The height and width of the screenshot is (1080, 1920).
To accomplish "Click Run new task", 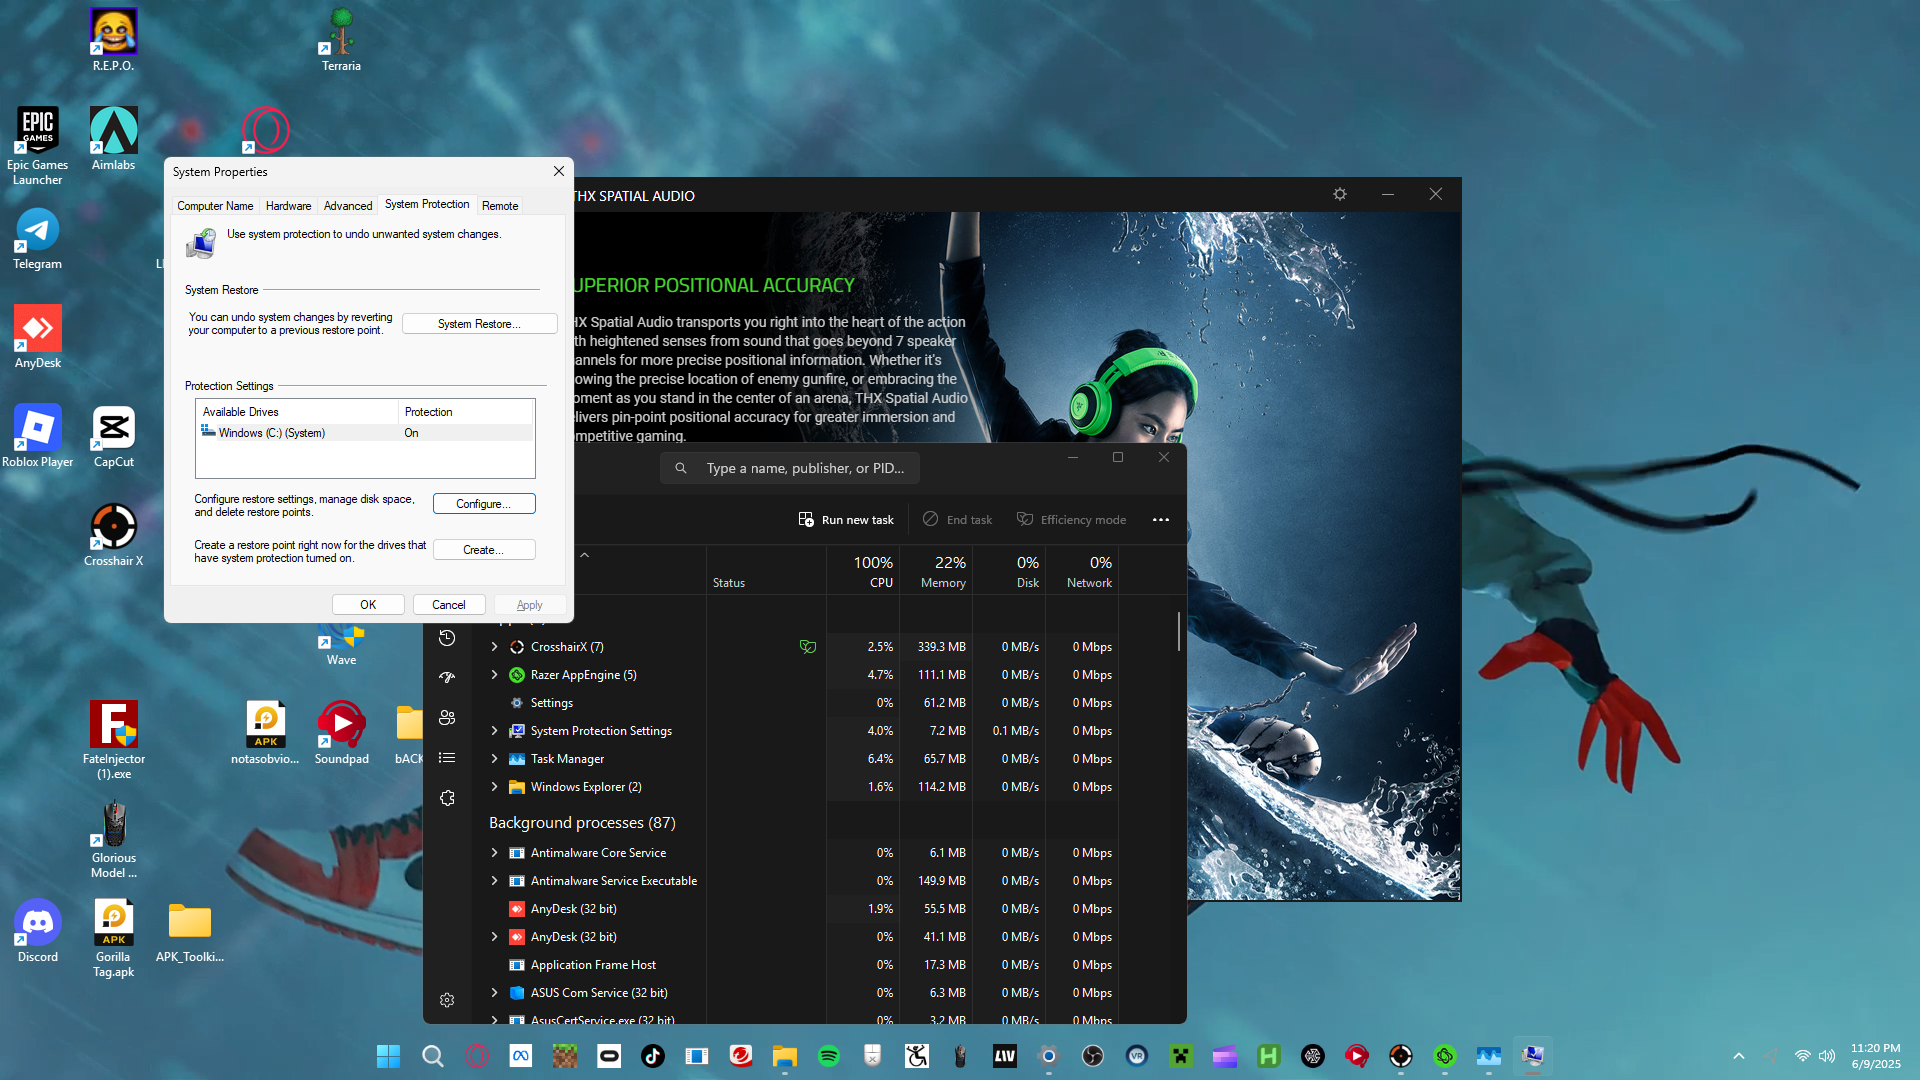I will click(x=846, y=520).
